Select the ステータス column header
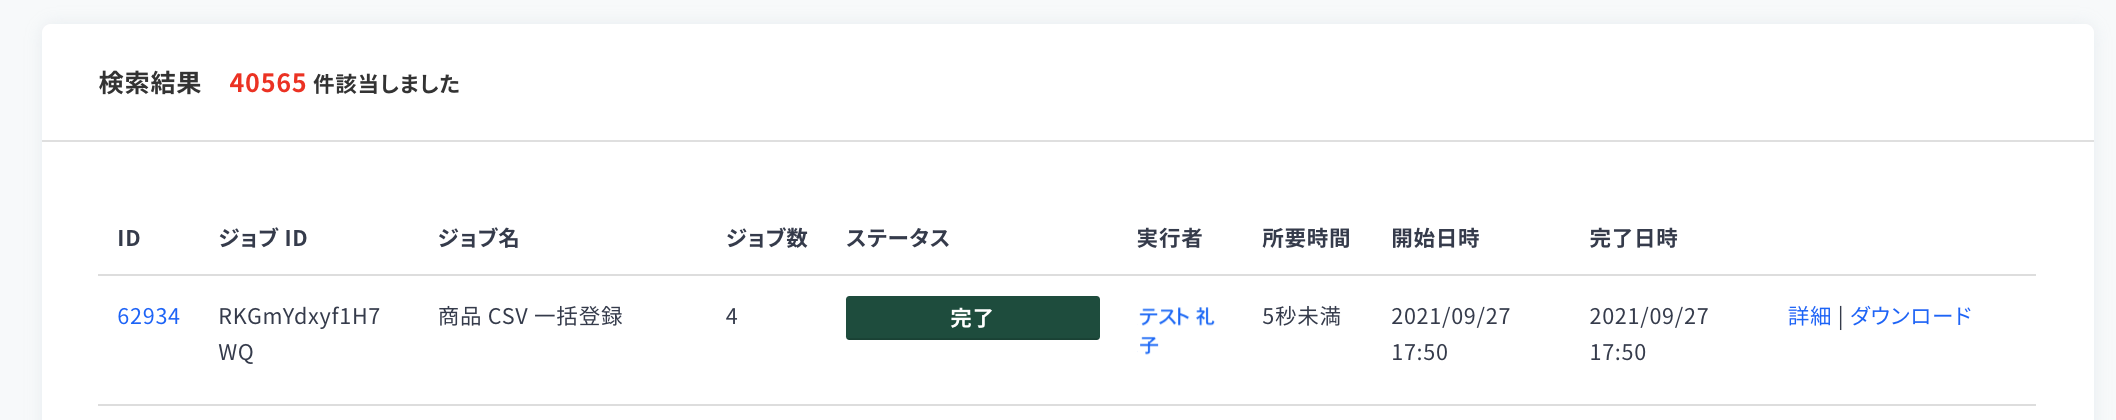 pyautogui.click(x=897, y=239)
